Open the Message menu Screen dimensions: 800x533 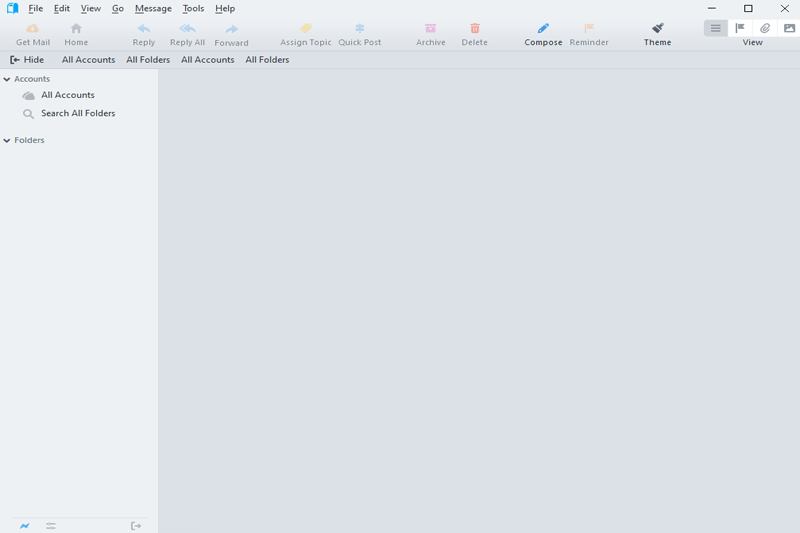(153, 8)
